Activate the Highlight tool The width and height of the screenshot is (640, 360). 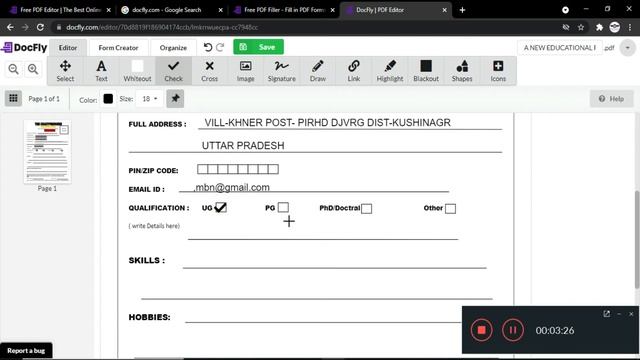[390, 71]
